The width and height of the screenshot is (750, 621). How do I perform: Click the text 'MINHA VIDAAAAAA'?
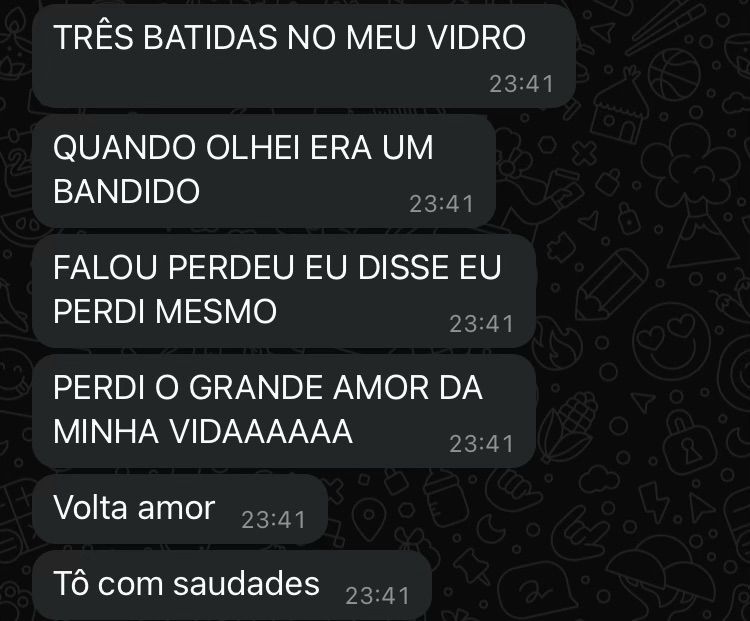click(x=203, y=432)
